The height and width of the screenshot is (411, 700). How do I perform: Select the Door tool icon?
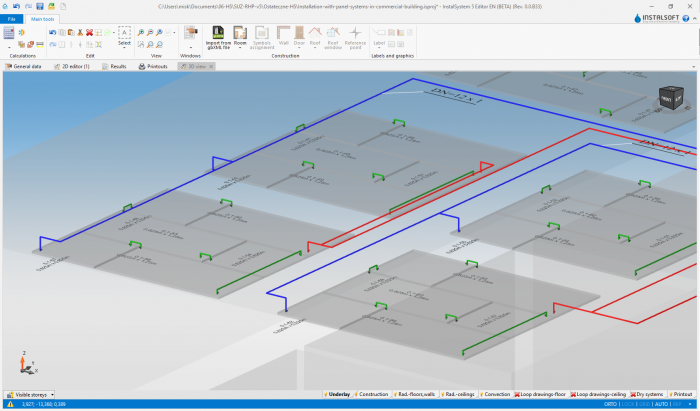[x=299, y=32]
